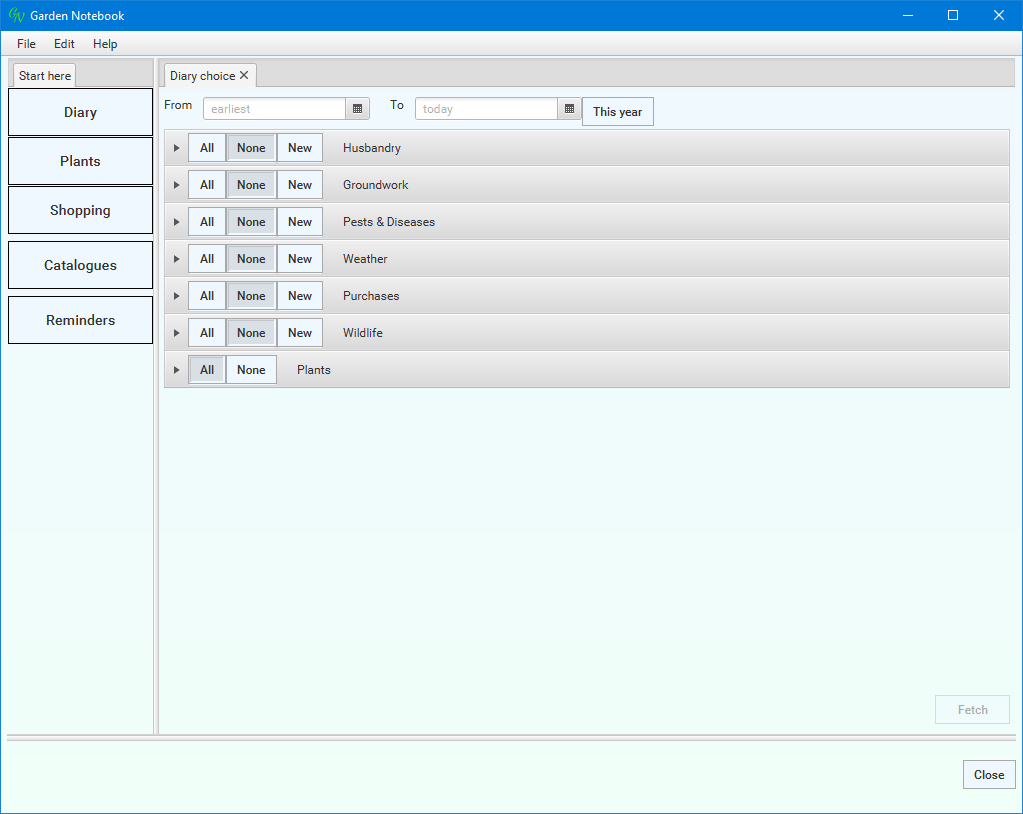Select All for Husbandry entries
The height and width of the screenshot is (814, 1023).
pyautogui.click(x=207, y=148)
